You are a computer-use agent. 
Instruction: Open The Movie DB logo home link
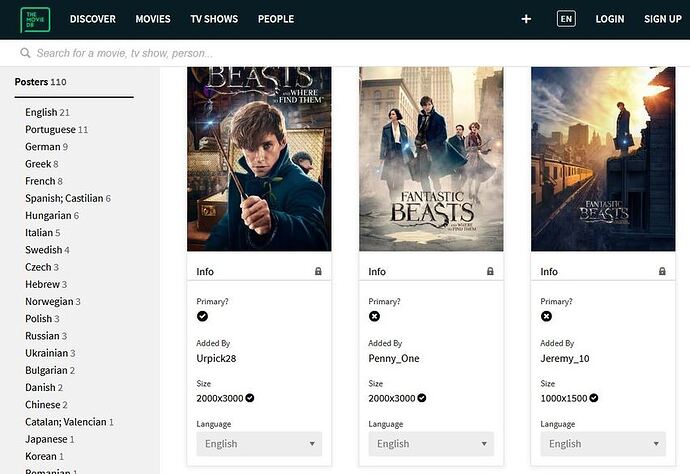35,20
